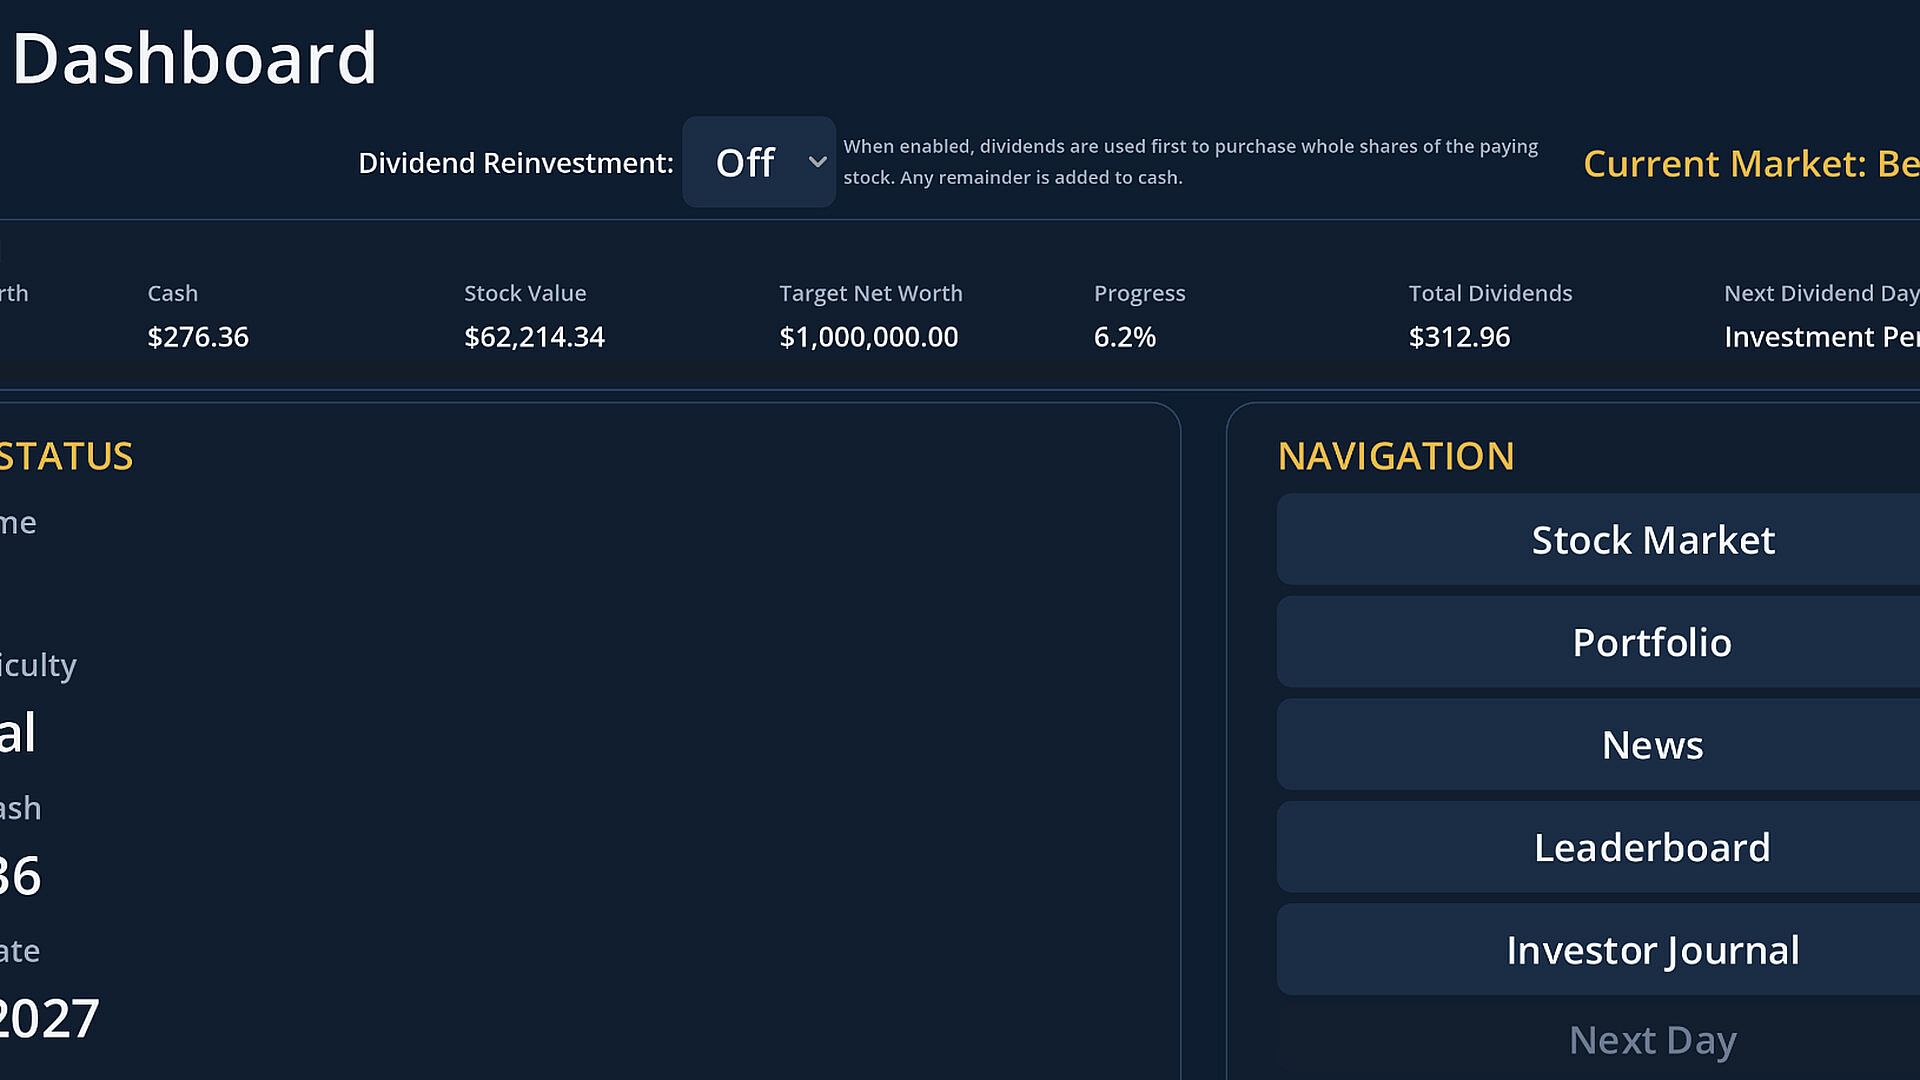Screen dimensions: 1920x1080
Task: Open Investor Journal
Action: (x=1652, y=950)
